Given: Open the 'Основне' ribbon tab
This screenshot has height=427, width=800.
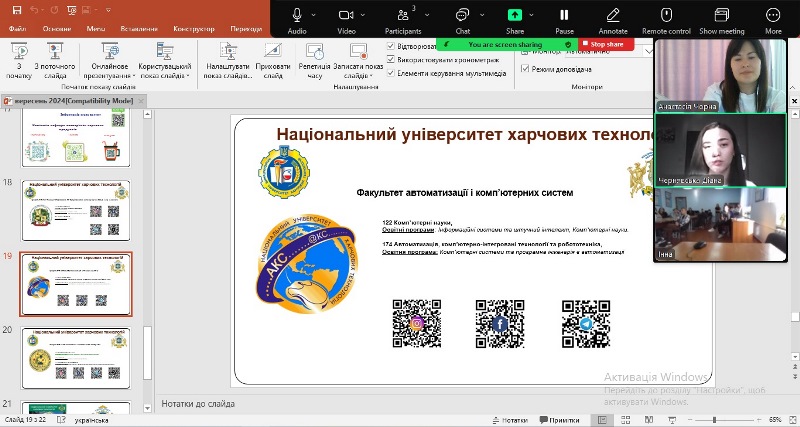Looking at the screenshot, I should (x=57, y=29).
